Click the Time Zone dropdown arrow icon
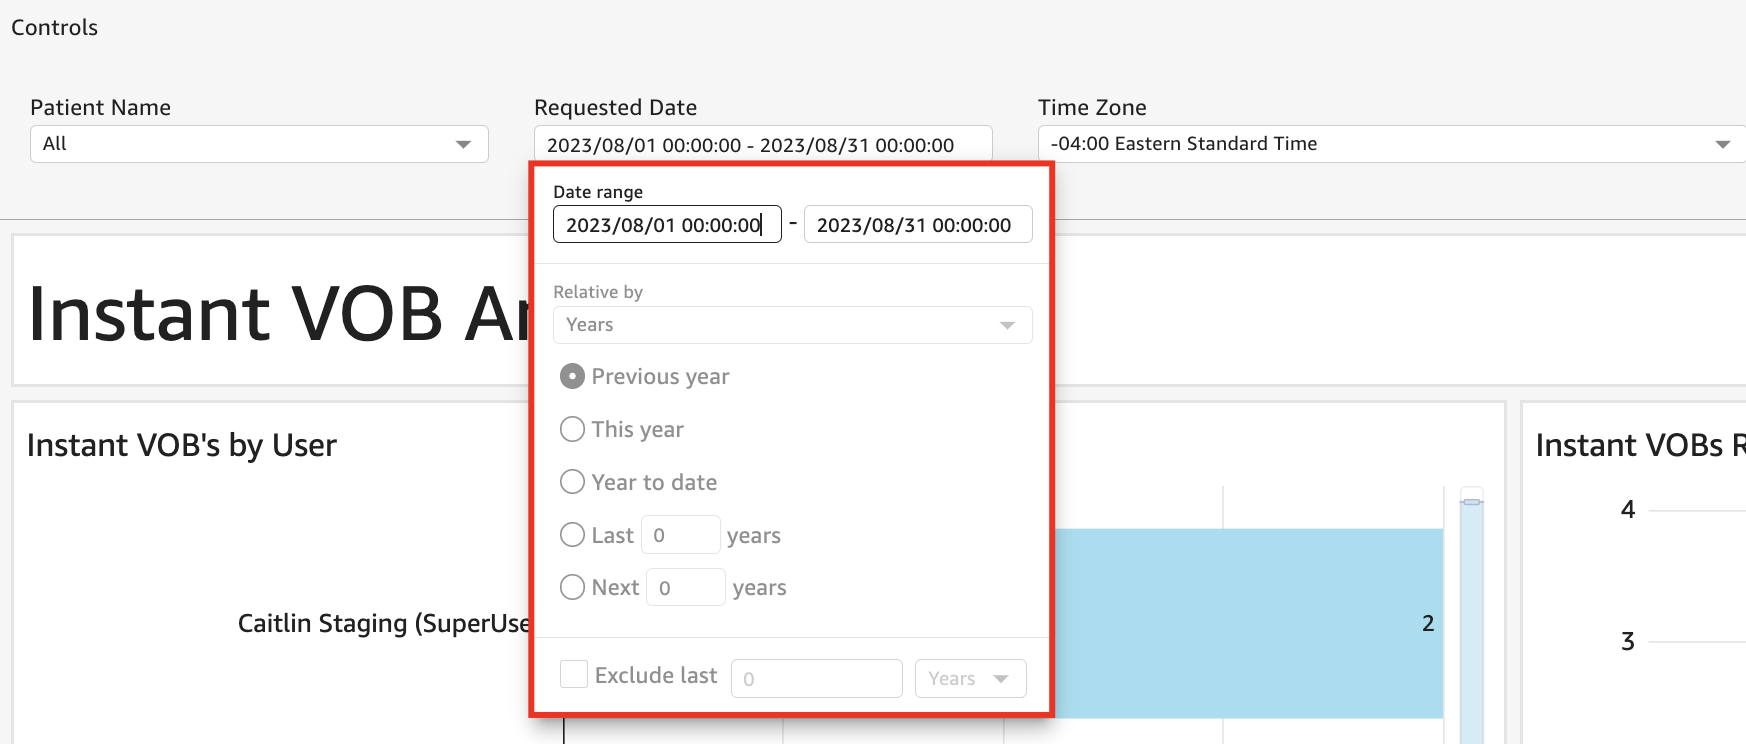1746x744 pixels. [1722, 145]
